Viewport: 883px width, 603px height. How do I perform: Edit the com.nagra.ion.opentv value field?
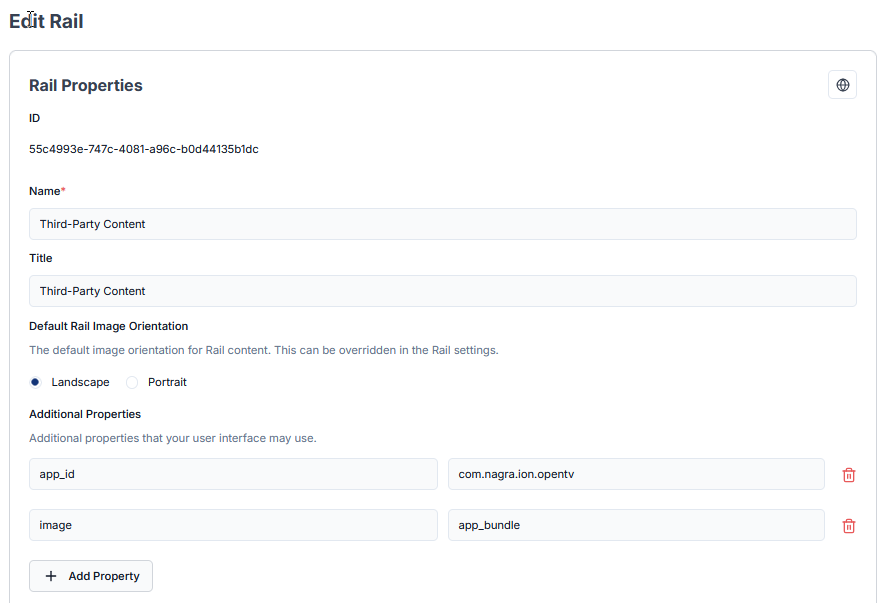635,474
